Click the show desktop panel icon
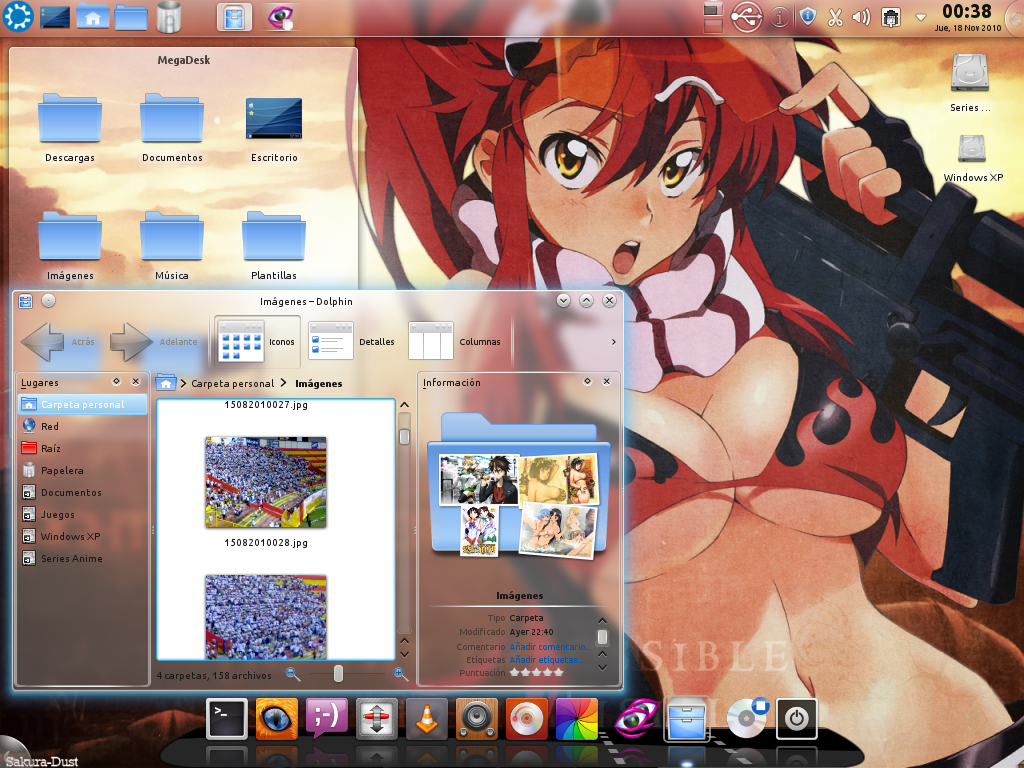This screenshot has width=1024, height=768. [x=55, y=16]
